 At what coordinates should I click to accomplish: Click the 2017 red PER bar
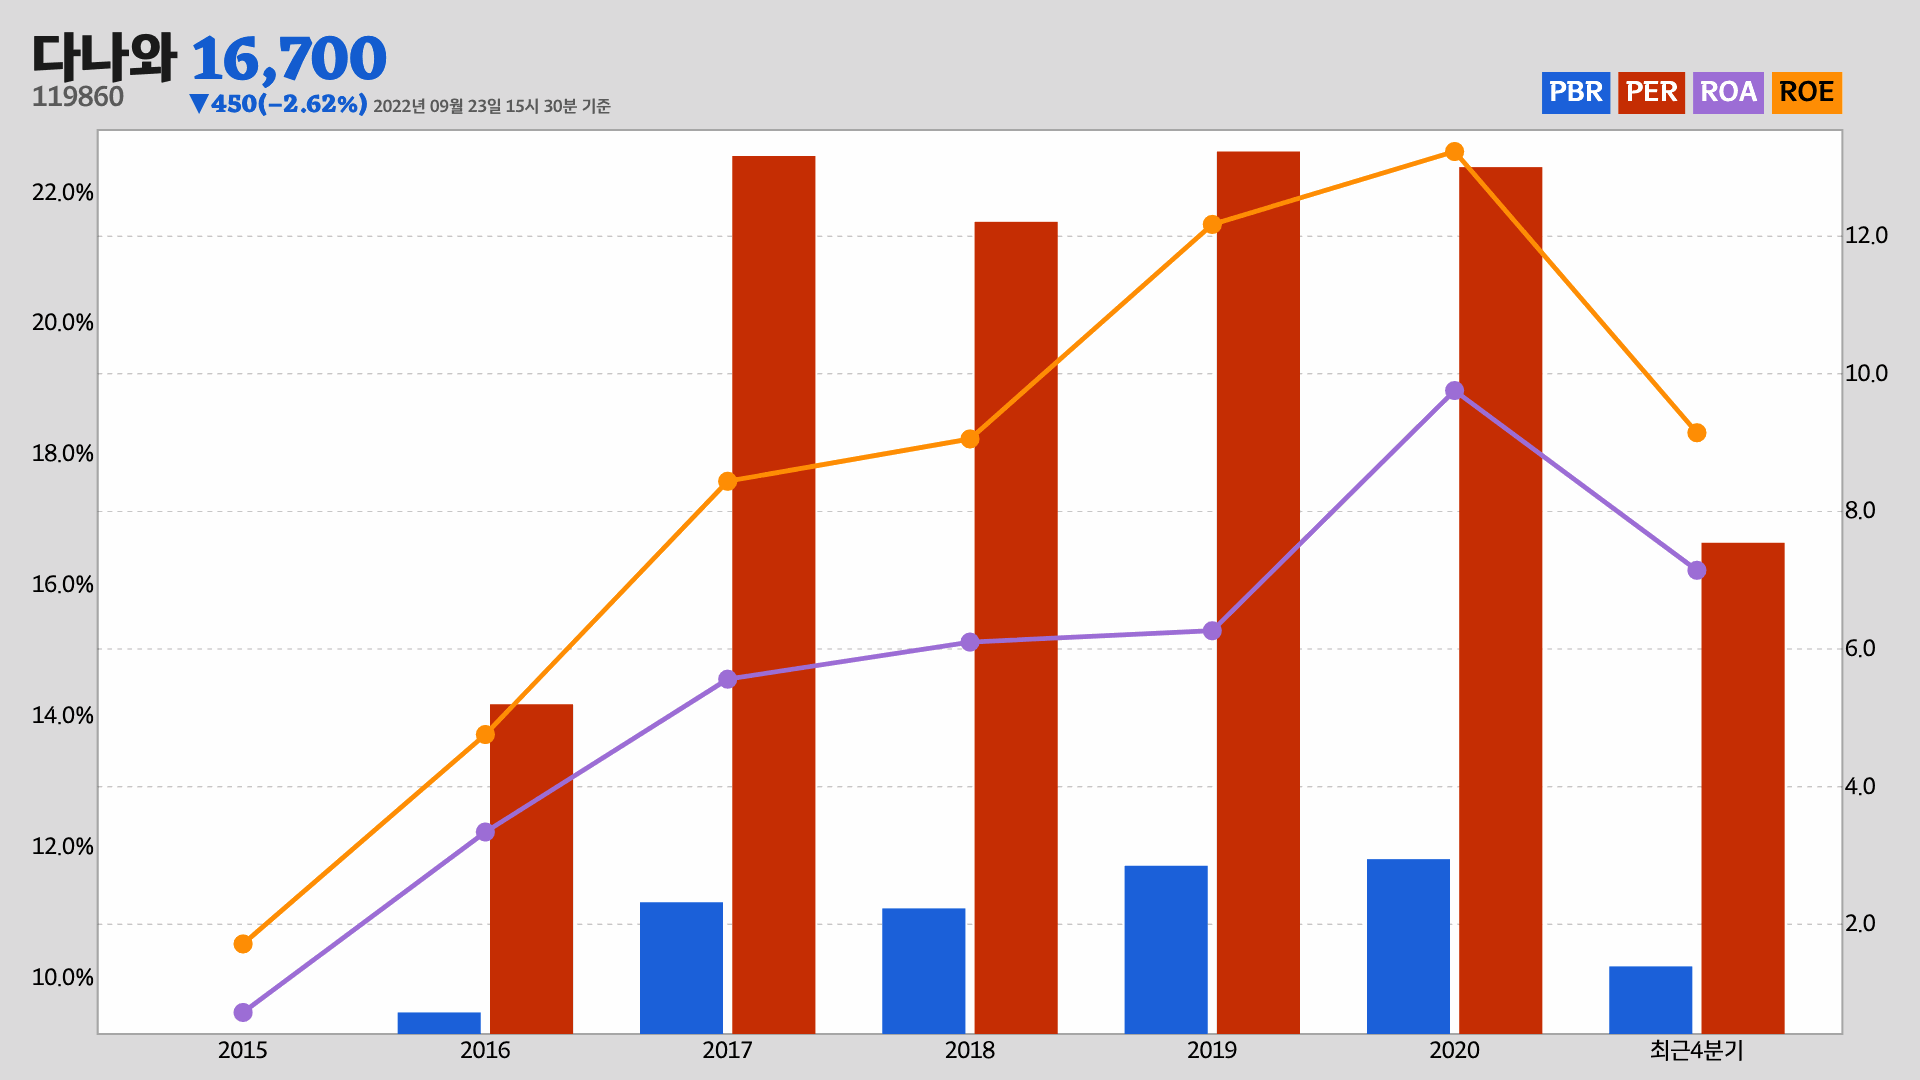(x=773, y=594)
